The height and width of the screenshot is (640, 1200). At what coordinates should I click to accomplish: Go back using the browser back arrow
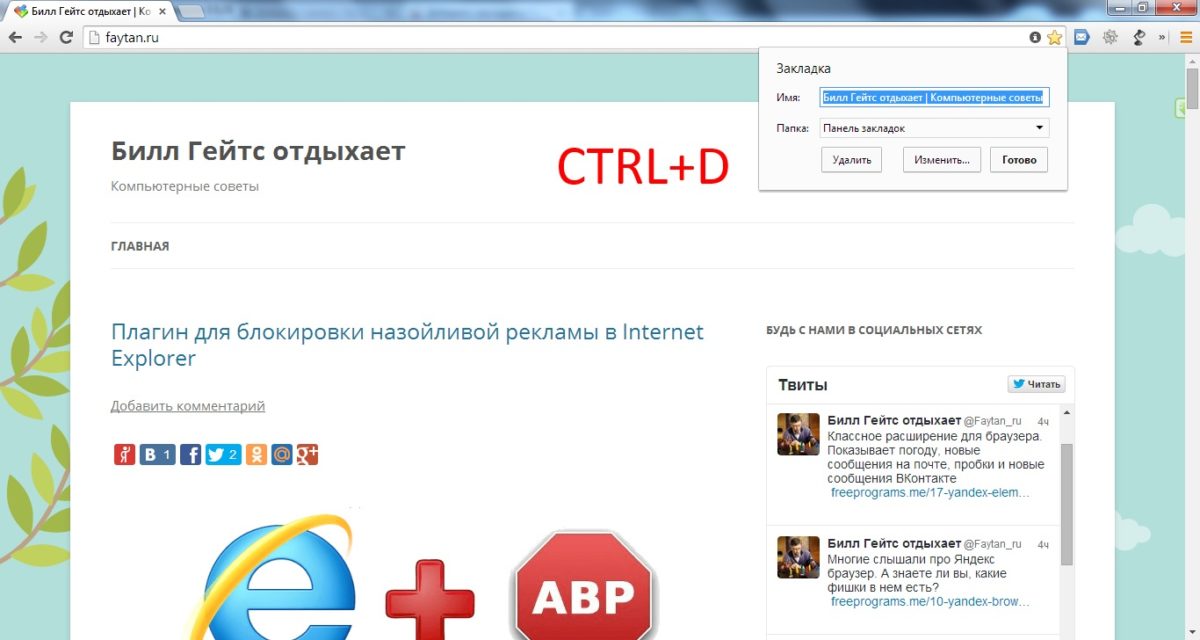click(15, 37)
